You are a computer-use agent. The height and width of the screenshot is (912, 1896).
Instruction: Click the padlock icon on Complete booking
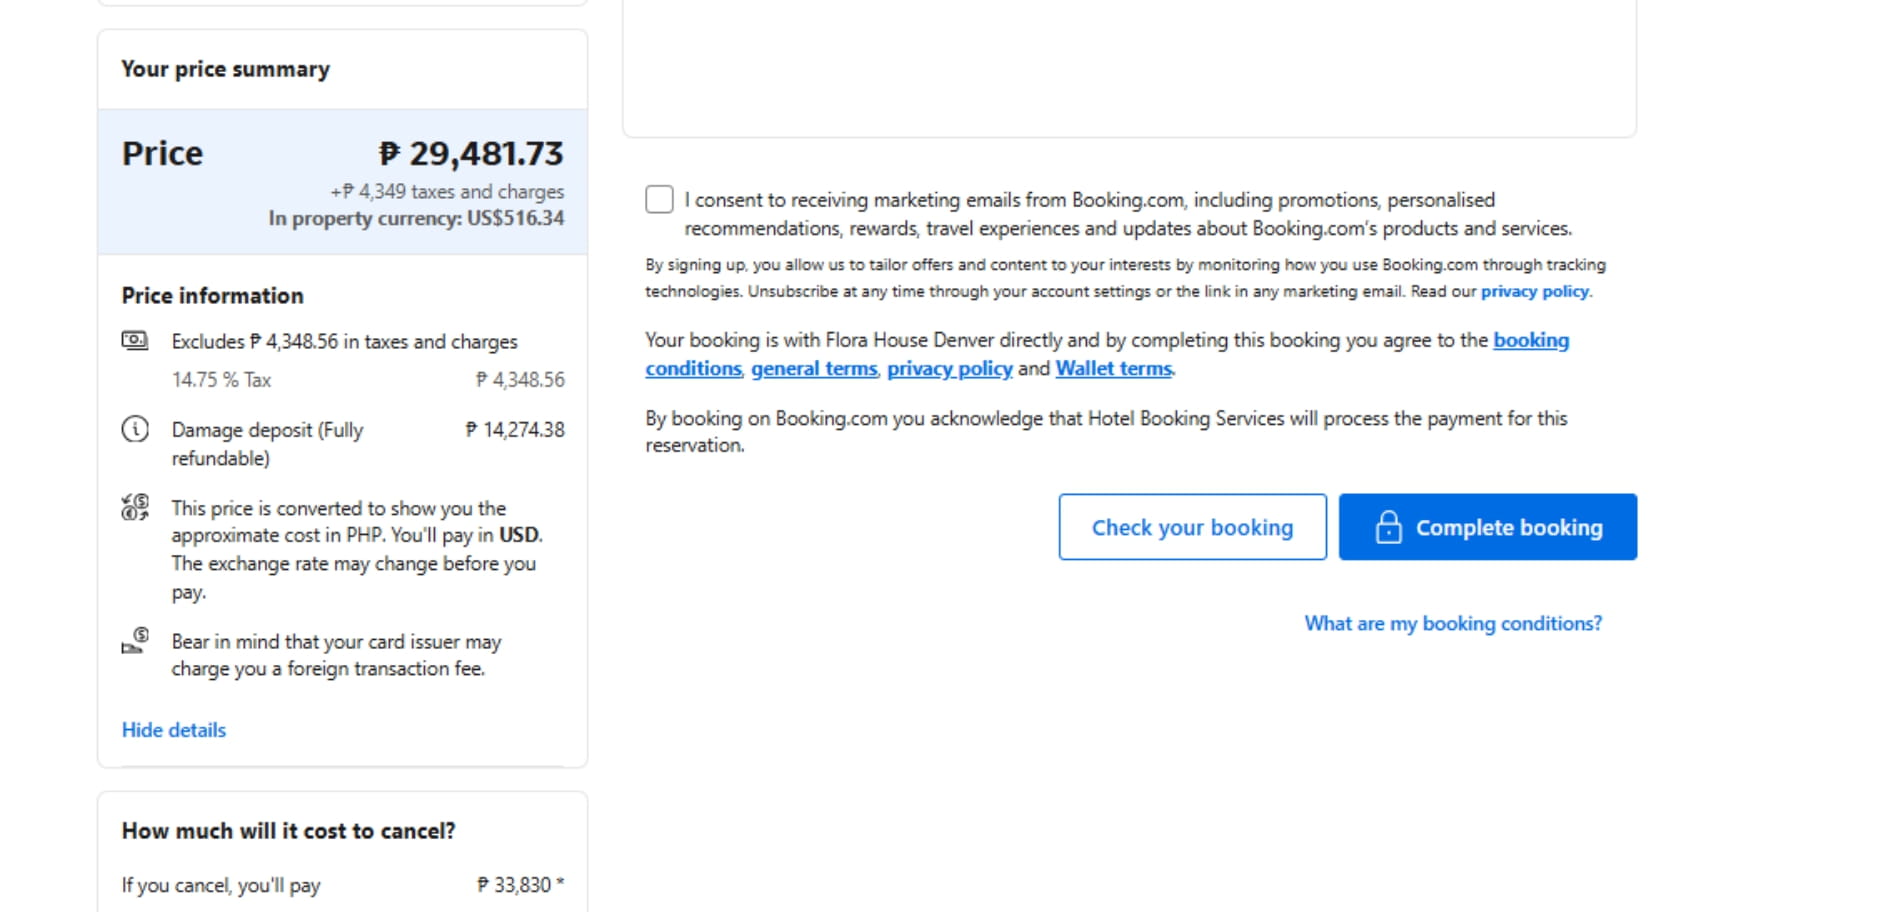pos(1388,527)
